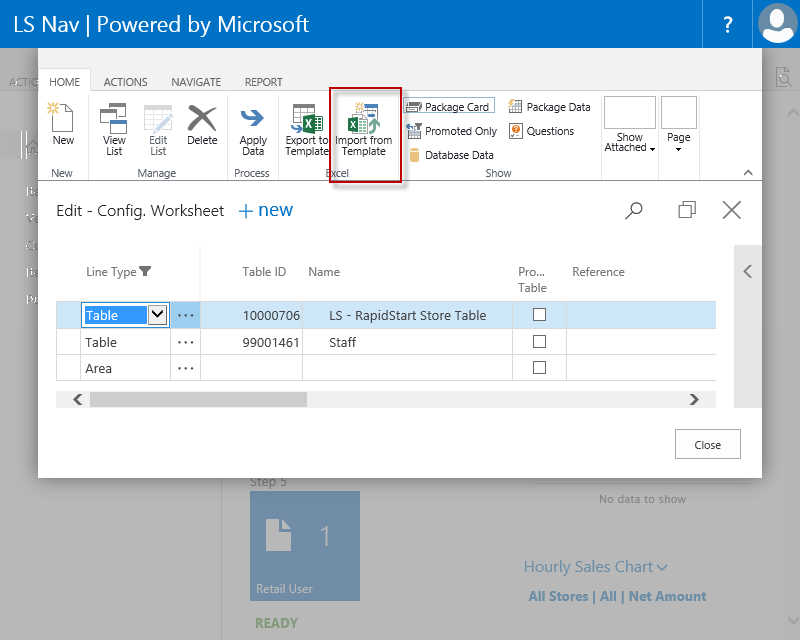This screenshot has width=800, height=640.
Task: Check Promoted Table box on Area row
Action: [x=539, y=368]
